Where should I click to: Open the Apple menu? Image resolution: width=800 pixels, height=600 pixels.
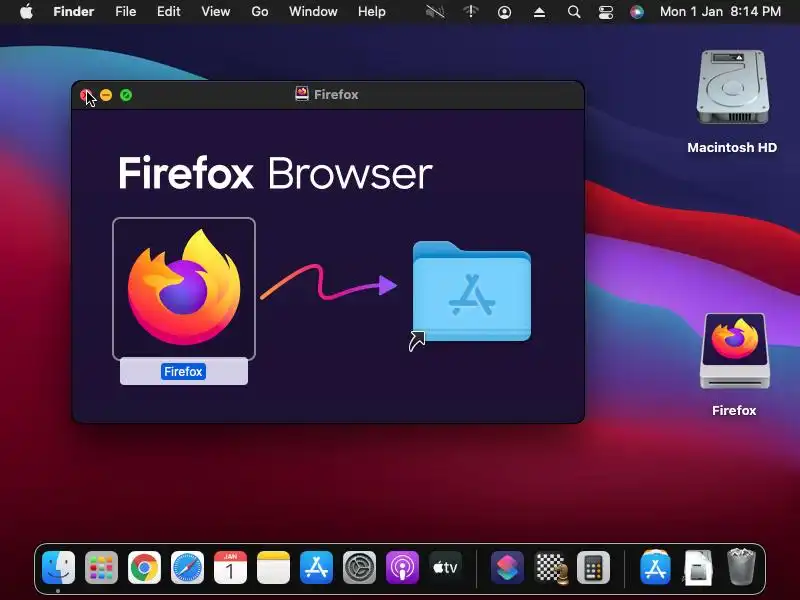[26, 11]
